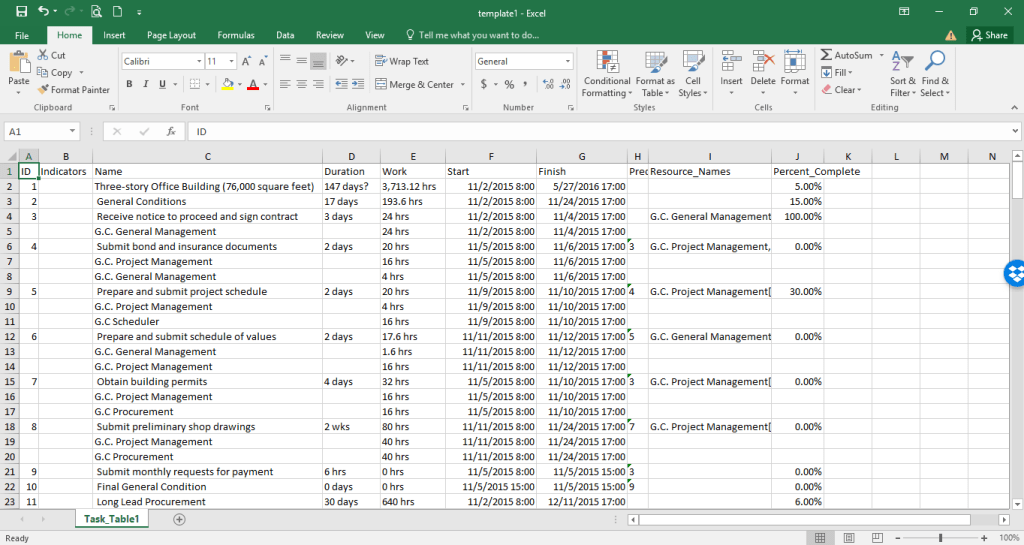1024x545 pixels.
Task: Switch to the Insert tab
Action: click(x=114, y=35)
